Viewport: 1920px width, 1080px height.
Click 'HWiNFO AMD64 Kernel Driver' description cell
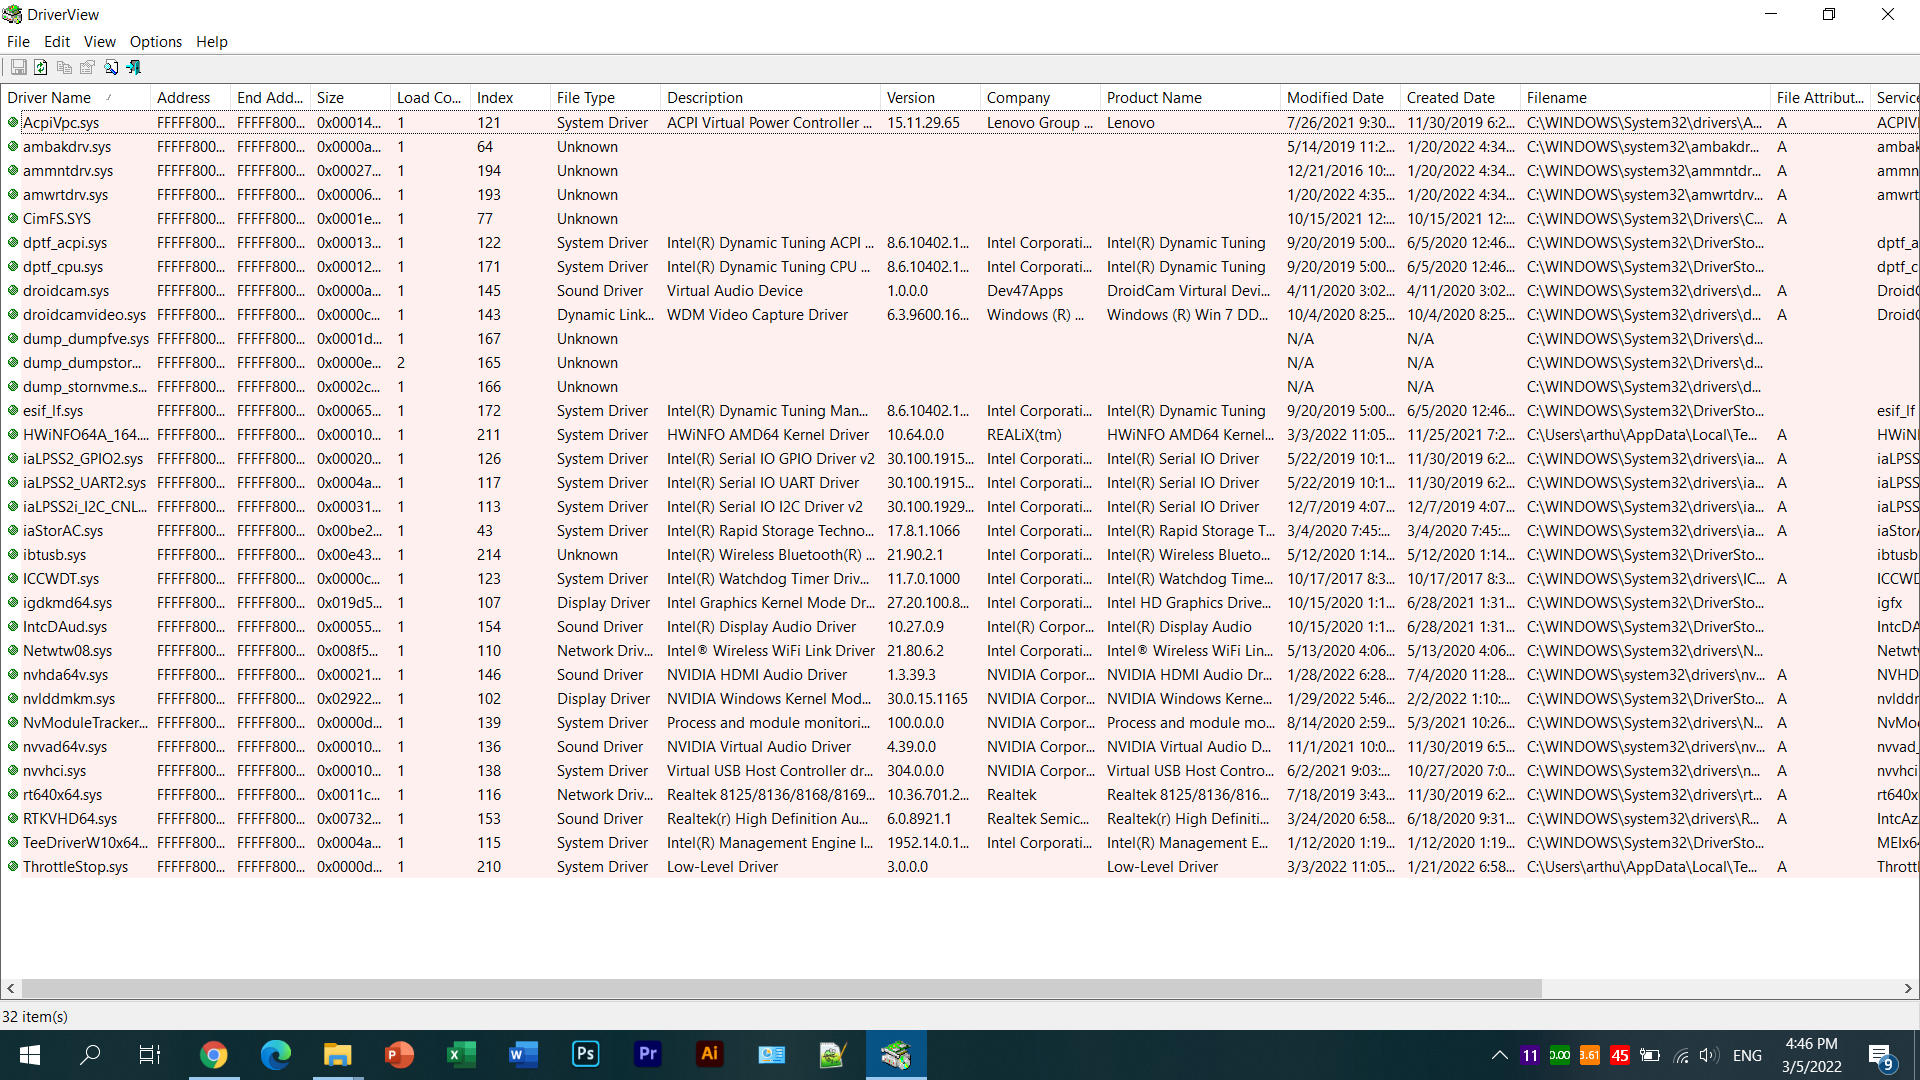[768, 435]
